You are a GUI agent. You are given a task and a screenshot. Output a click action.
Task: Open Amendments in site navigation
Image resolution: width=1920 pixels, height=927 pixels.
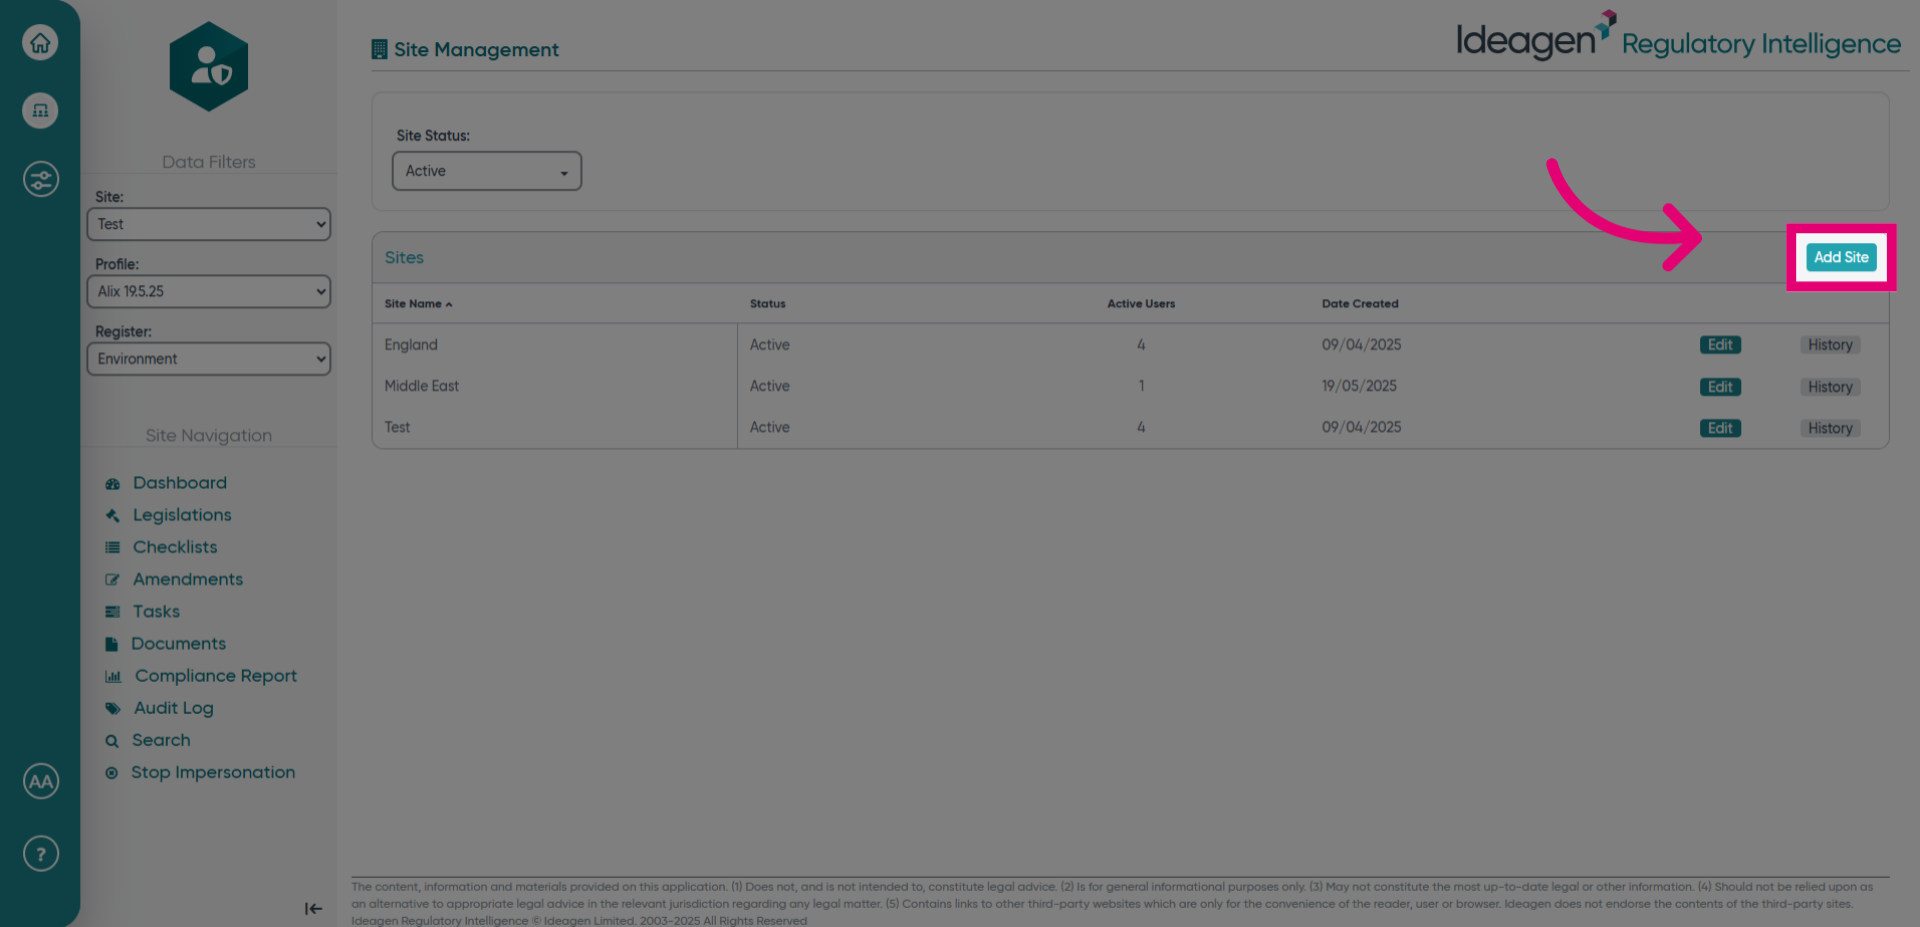pyautogui.click(x=188, y=579)
